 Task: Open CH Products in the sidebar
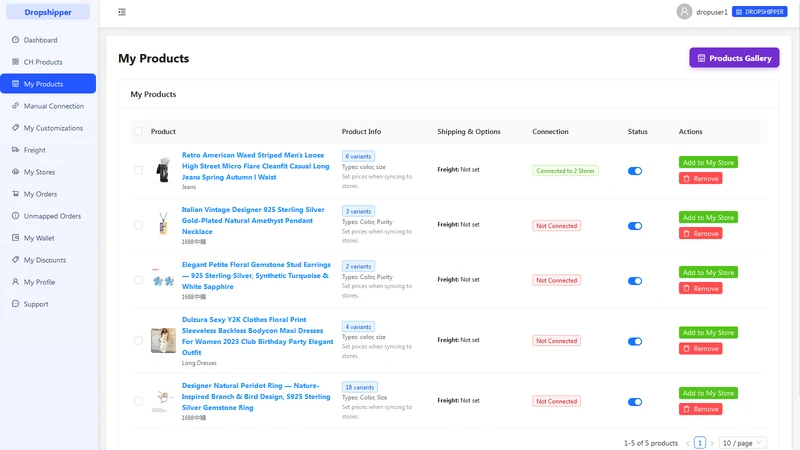(48, 62)
